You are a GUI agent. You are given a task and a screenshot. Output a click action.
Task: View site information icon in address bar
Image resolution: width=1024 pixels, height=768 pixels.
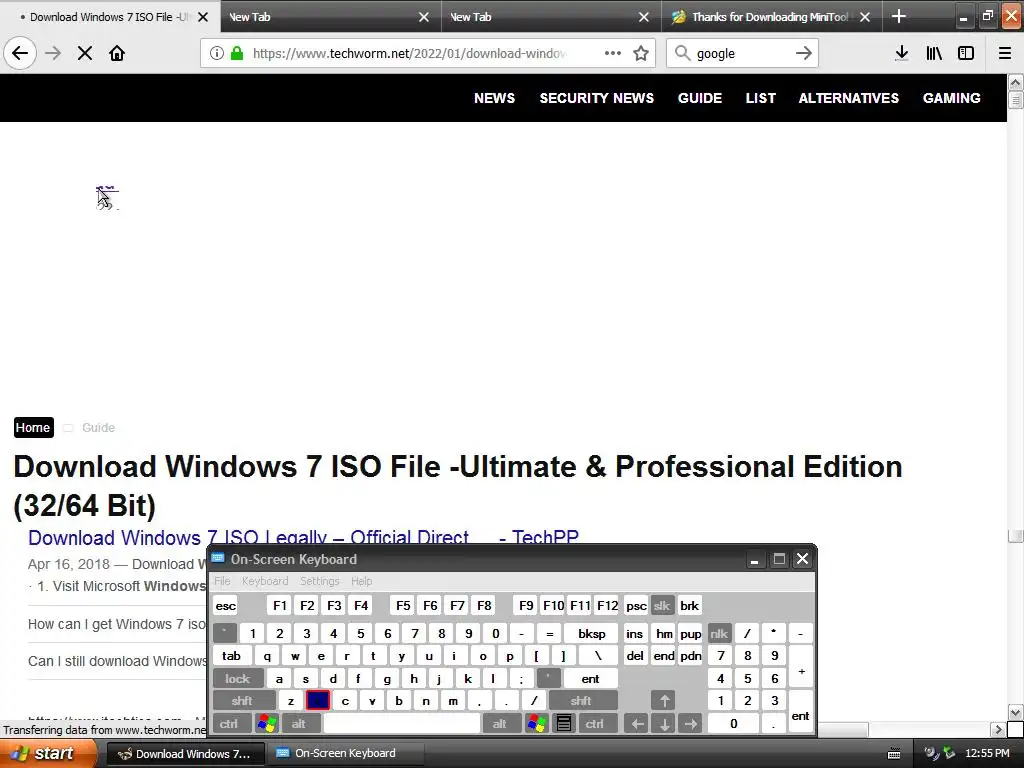tap(217, 53)
